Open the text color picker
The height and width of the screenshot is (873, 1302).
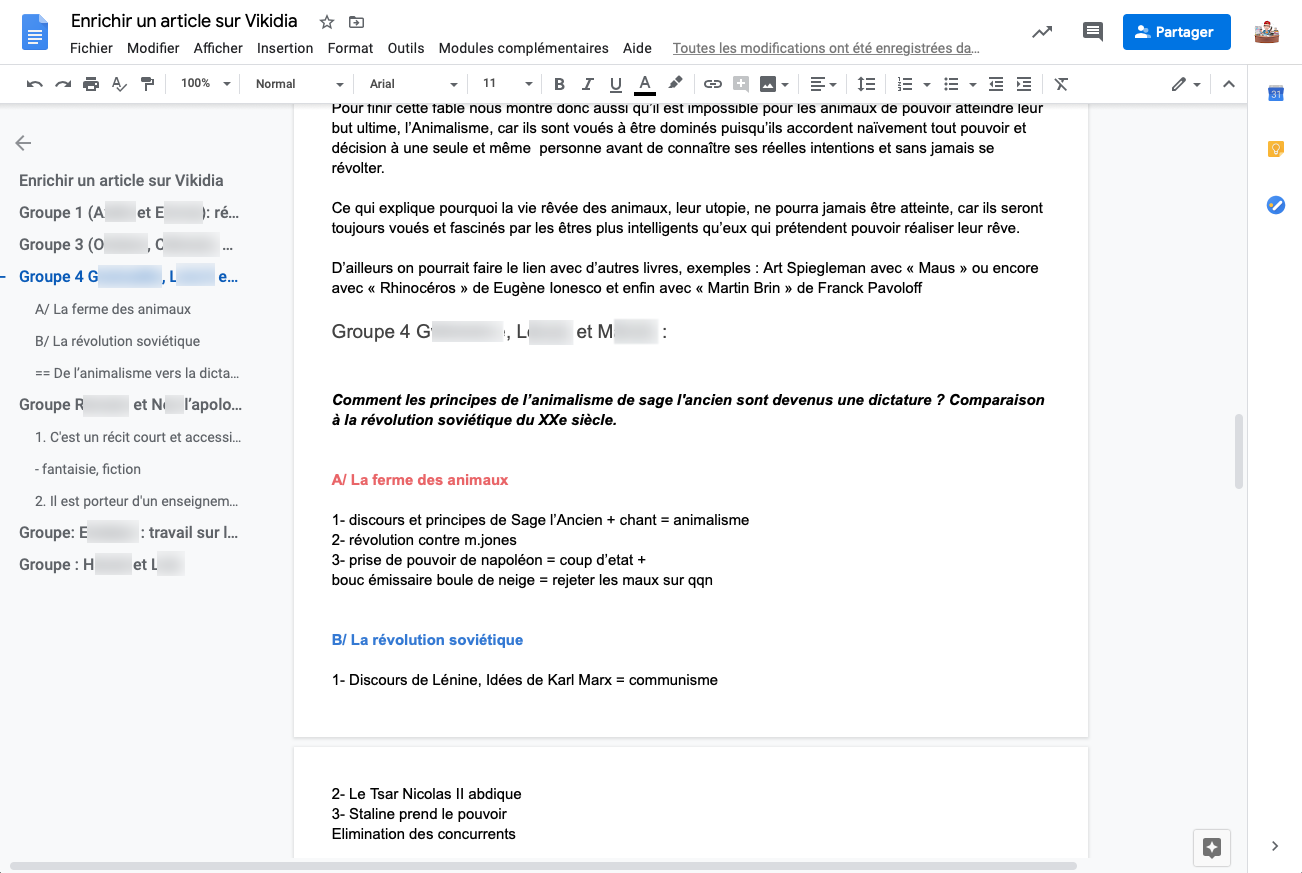[x=645, y=84]
